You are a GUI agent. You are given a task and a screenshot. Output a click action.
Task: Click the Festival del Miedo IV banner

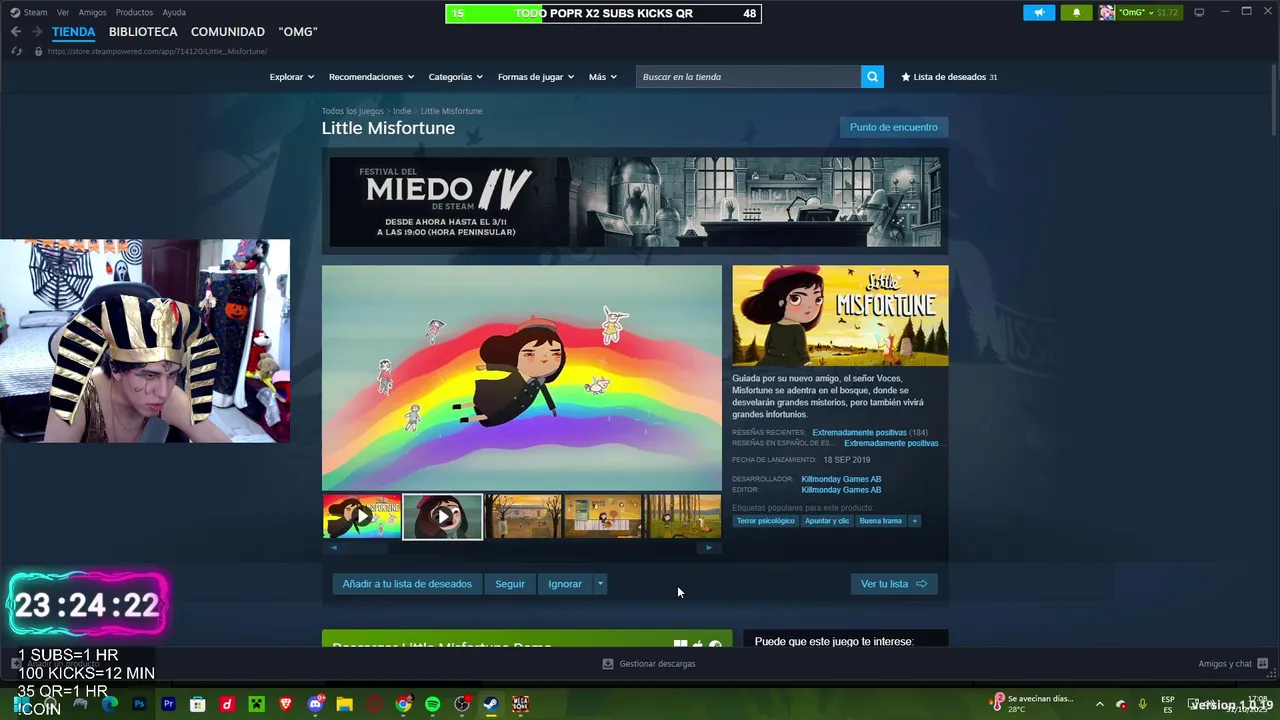(x=635, y=202)
